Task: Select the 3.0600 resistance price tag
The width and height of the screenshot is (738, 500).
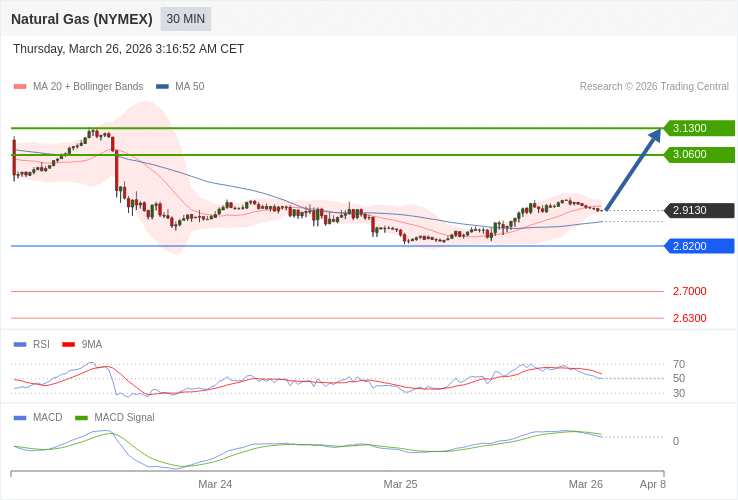Action: (699, 154)
